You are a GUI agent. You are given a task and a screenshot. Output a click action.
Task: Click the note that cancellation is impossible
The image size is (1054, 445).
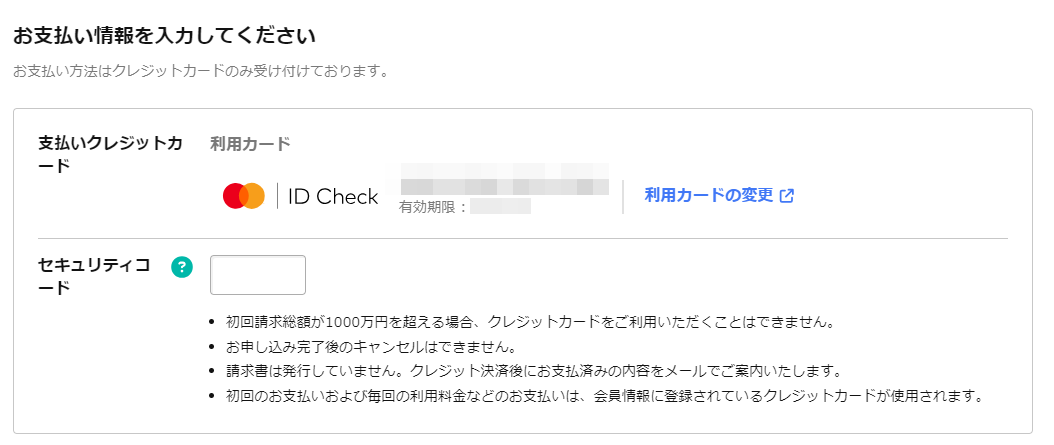pos(371,348)
